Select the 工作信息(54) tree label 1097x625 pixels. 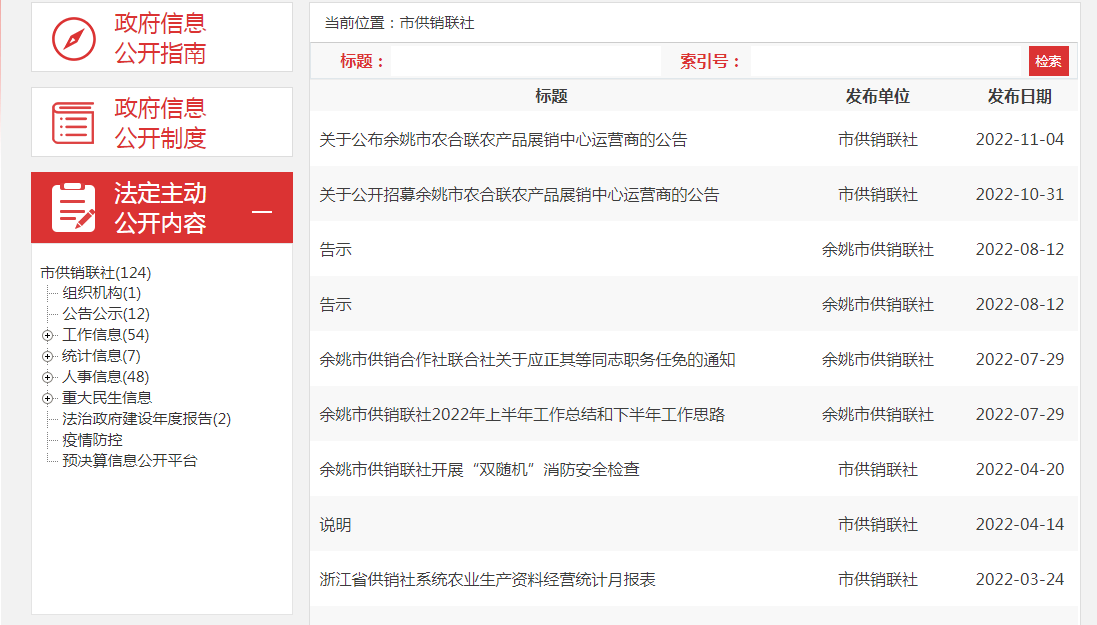106,335
